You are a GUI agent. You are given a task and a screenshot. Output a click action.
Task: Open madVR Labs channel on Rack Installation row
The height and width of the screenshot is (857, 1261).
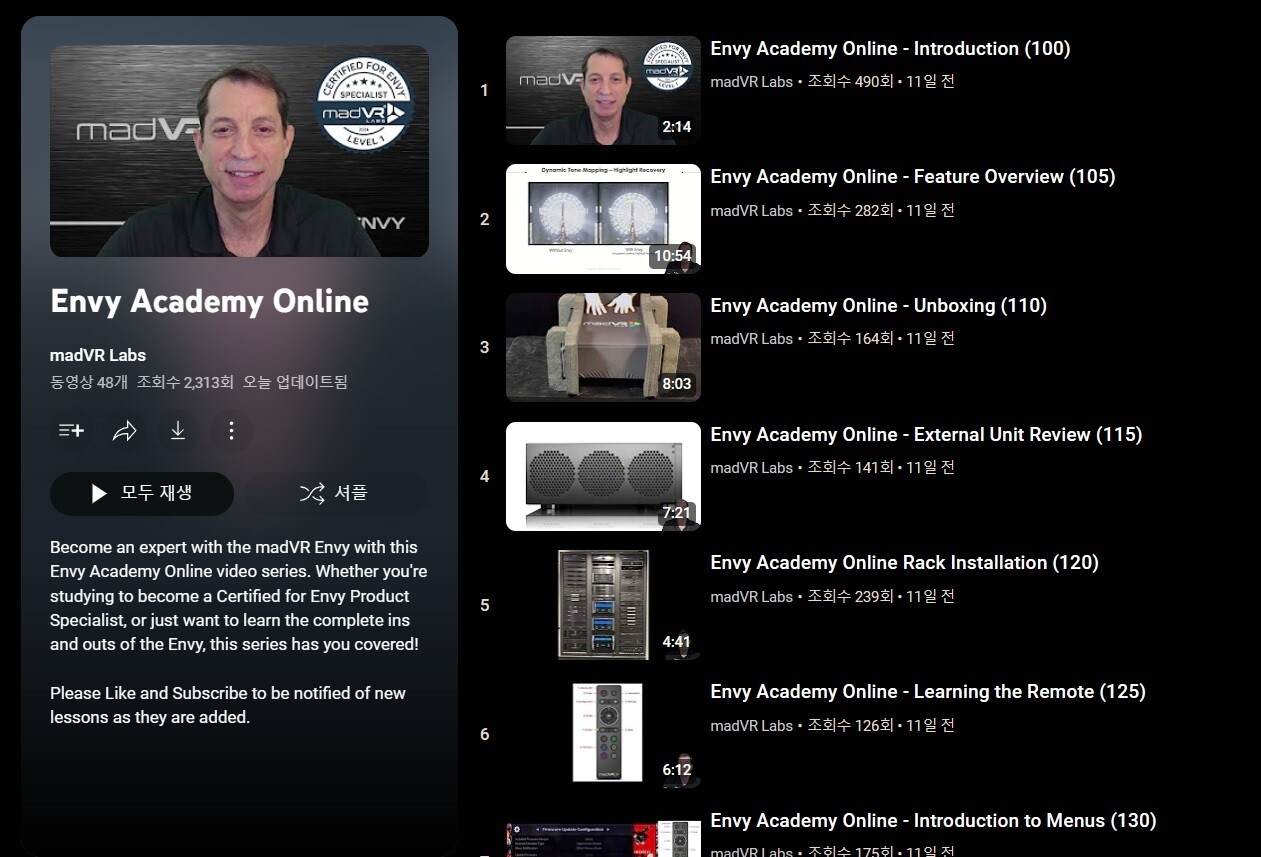pos(751,597)
